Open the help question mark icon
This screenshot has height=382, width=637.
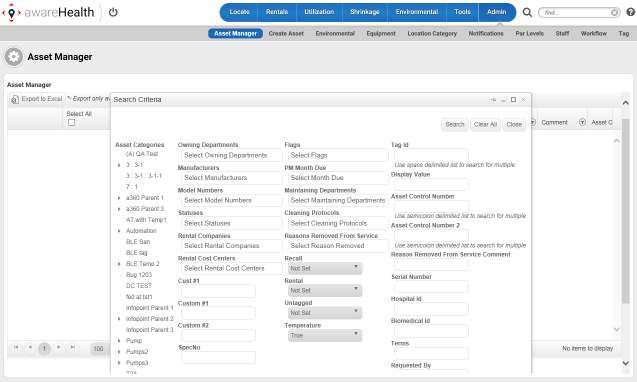click(x=630, y=12)
